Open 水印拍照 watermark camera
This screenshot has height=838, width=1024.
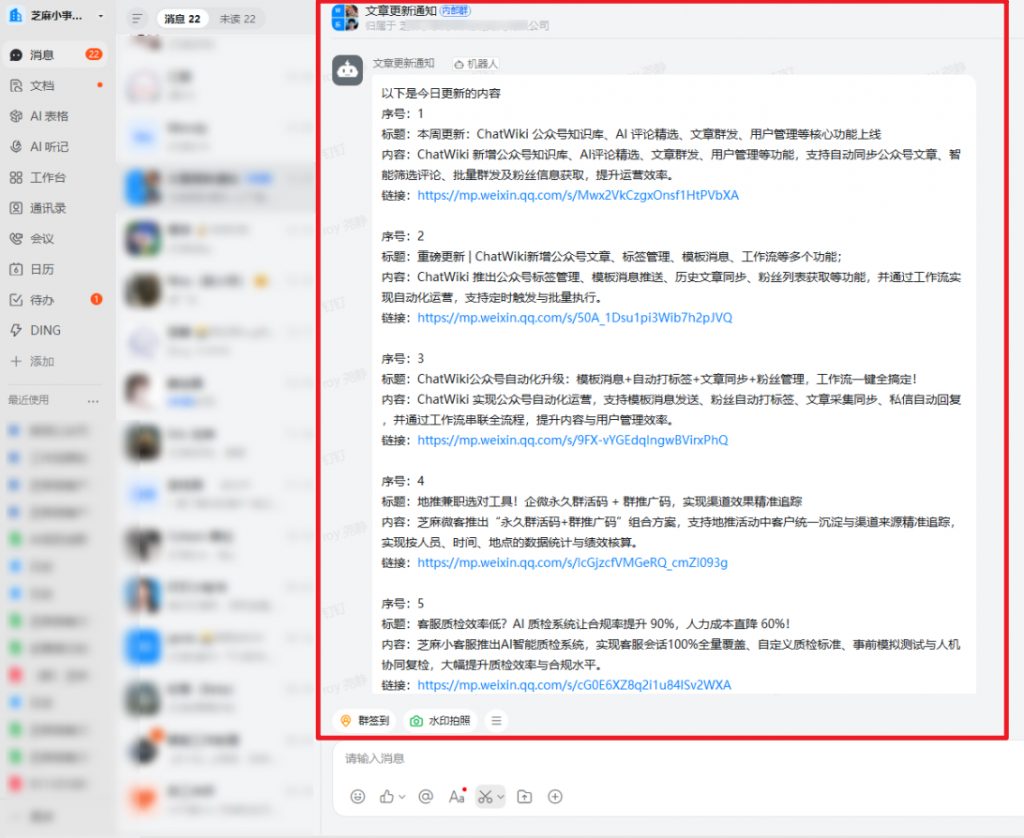[440, 719]
